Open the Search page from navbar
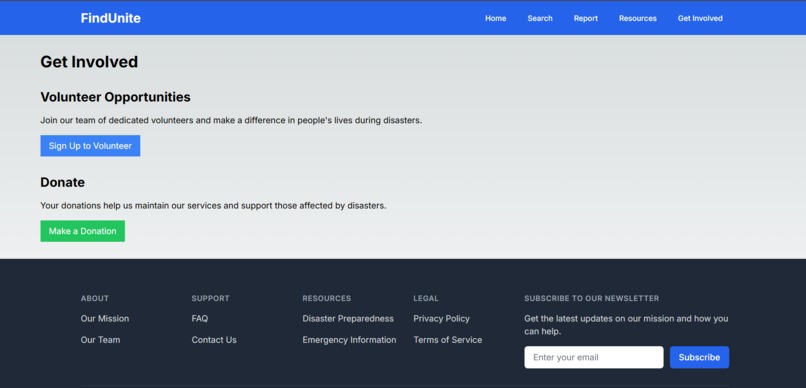Screen dimensions: 806x388 [540, 18]
